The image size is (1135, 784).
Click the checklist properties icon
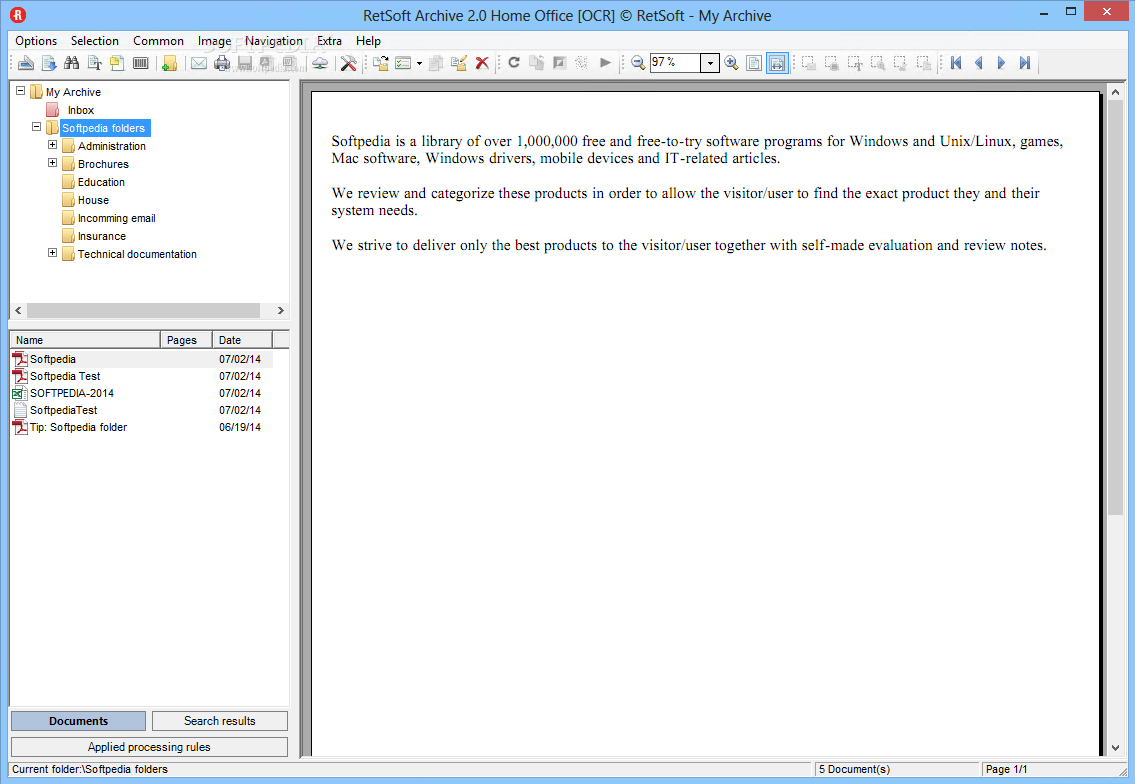pos(403,63)
